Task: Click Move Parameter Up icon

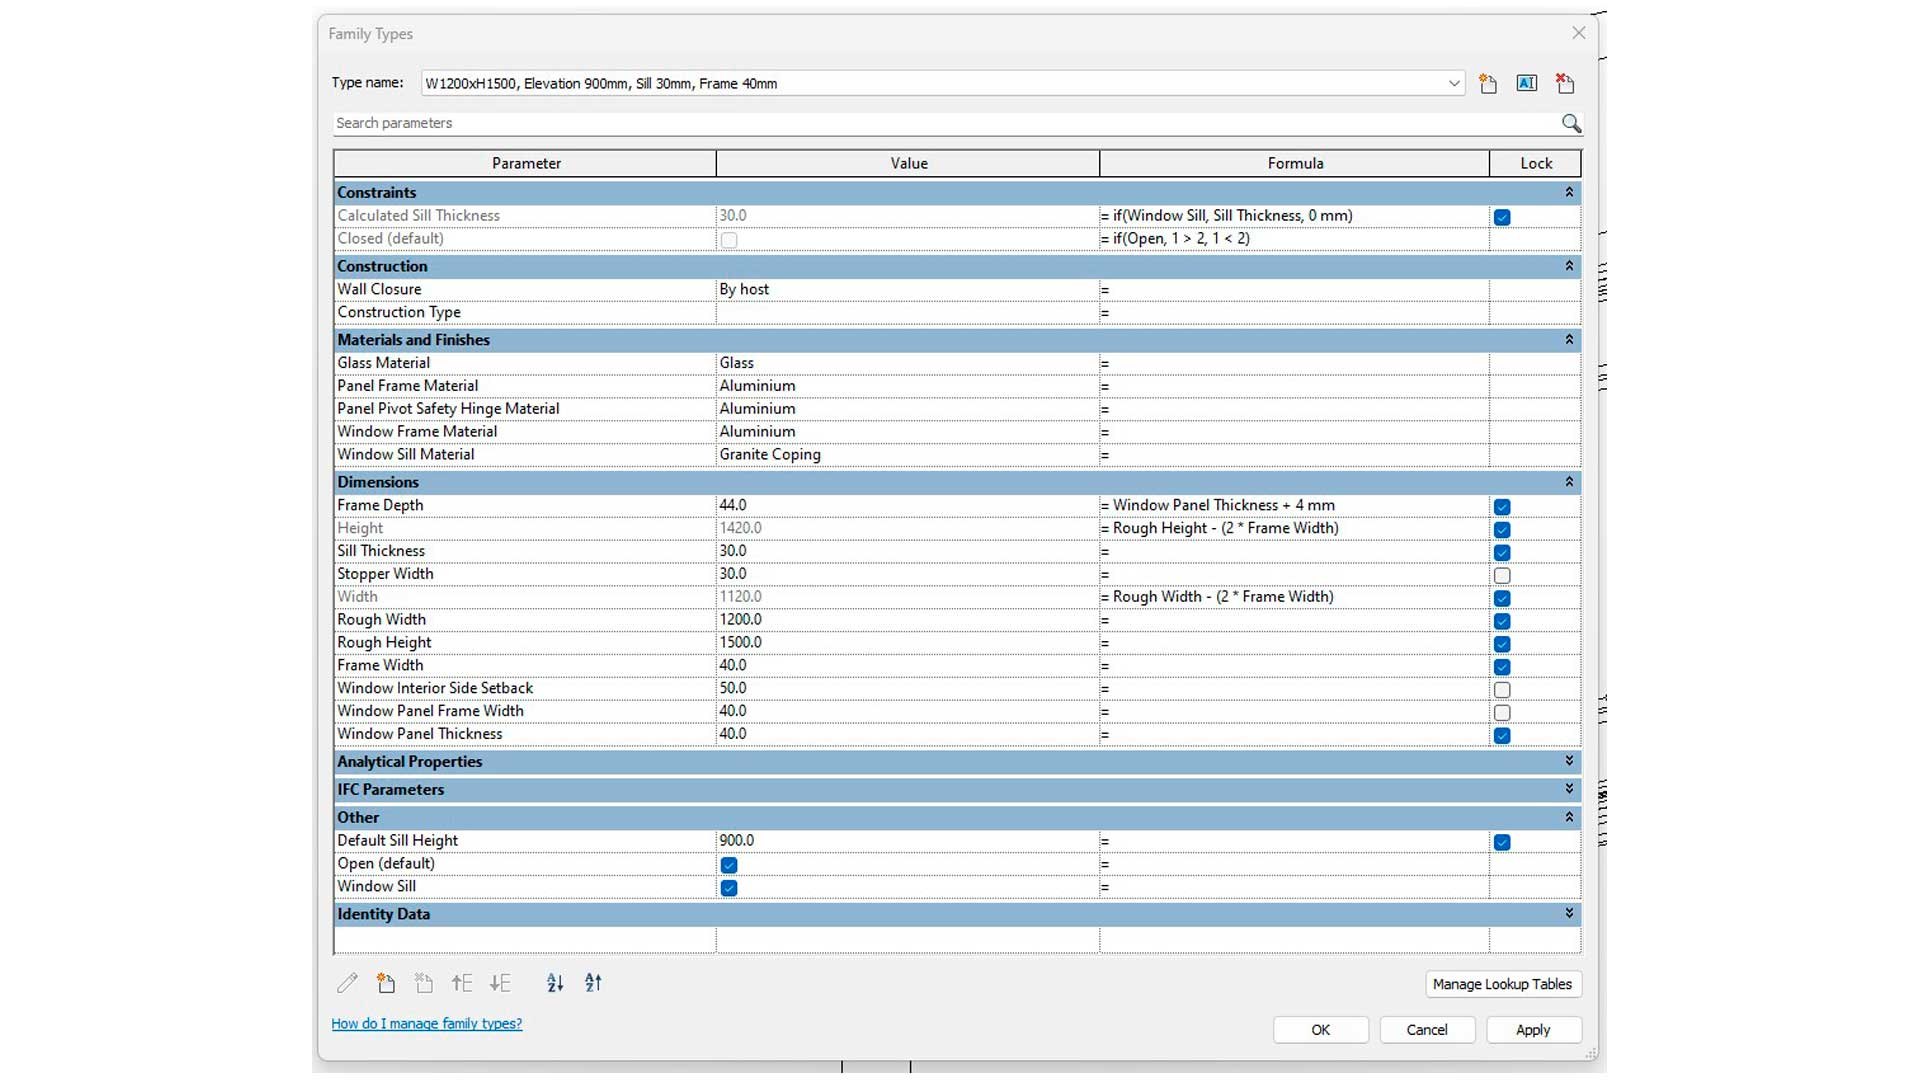Action: [462, 983]
